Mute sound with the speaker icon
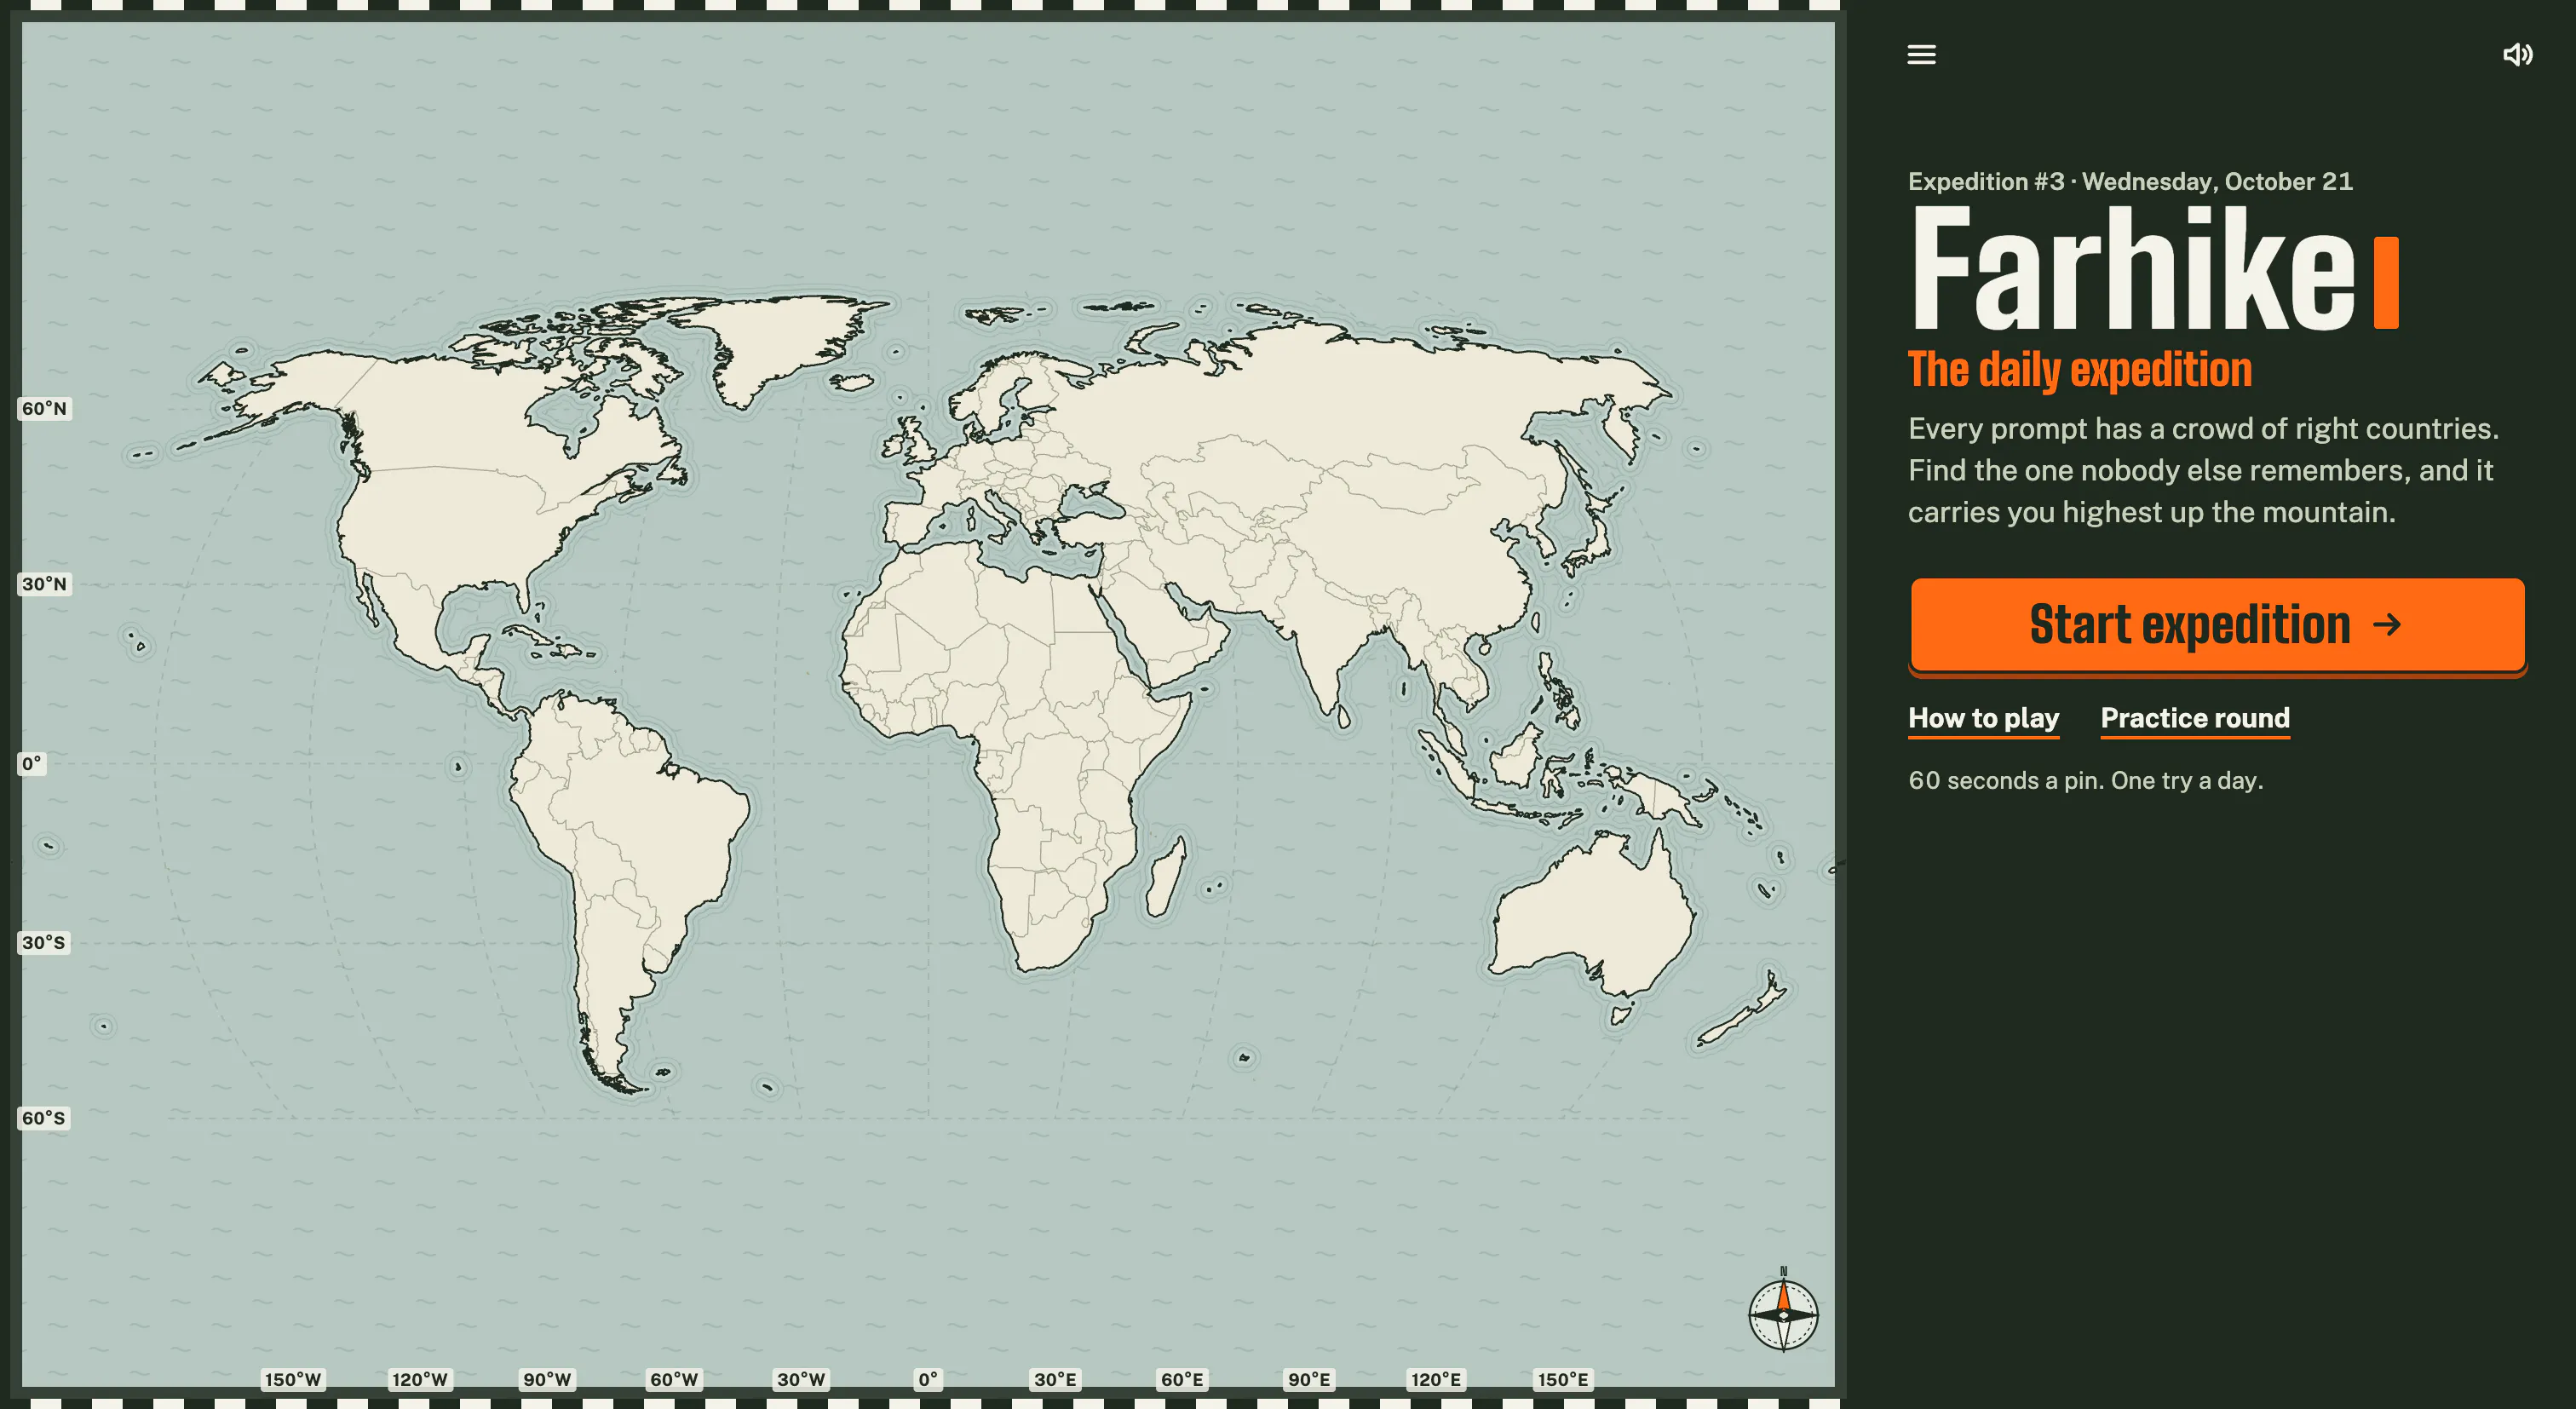 [2517, 55]
